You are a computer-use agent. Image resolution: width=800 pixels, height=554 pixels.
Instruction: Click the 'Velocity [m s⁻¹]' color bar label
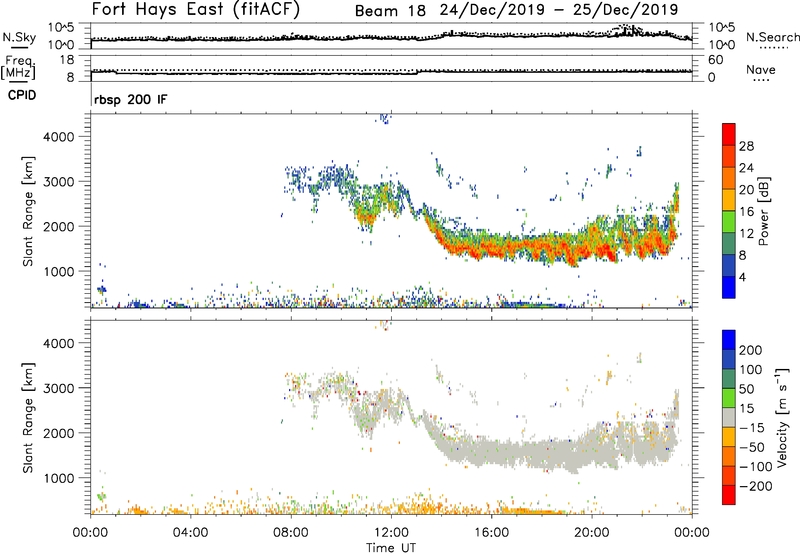coord(782,417)
